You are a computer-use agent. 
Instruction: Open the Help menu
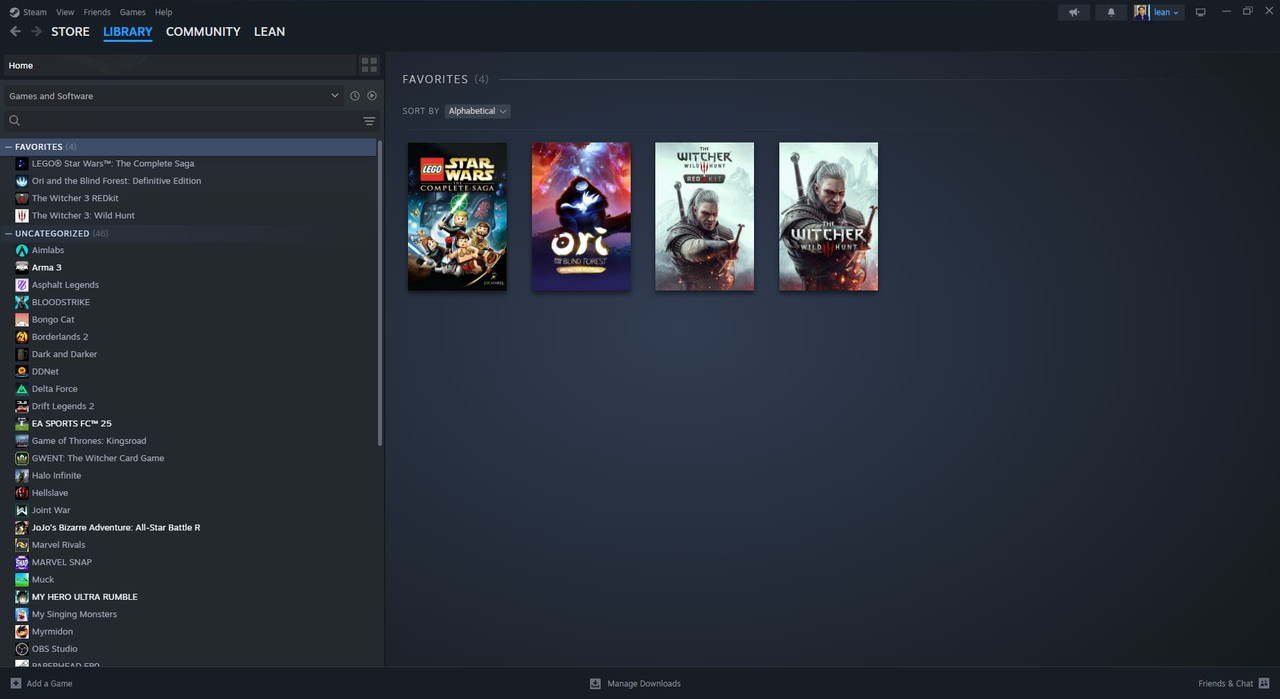(x=164, y=12)
